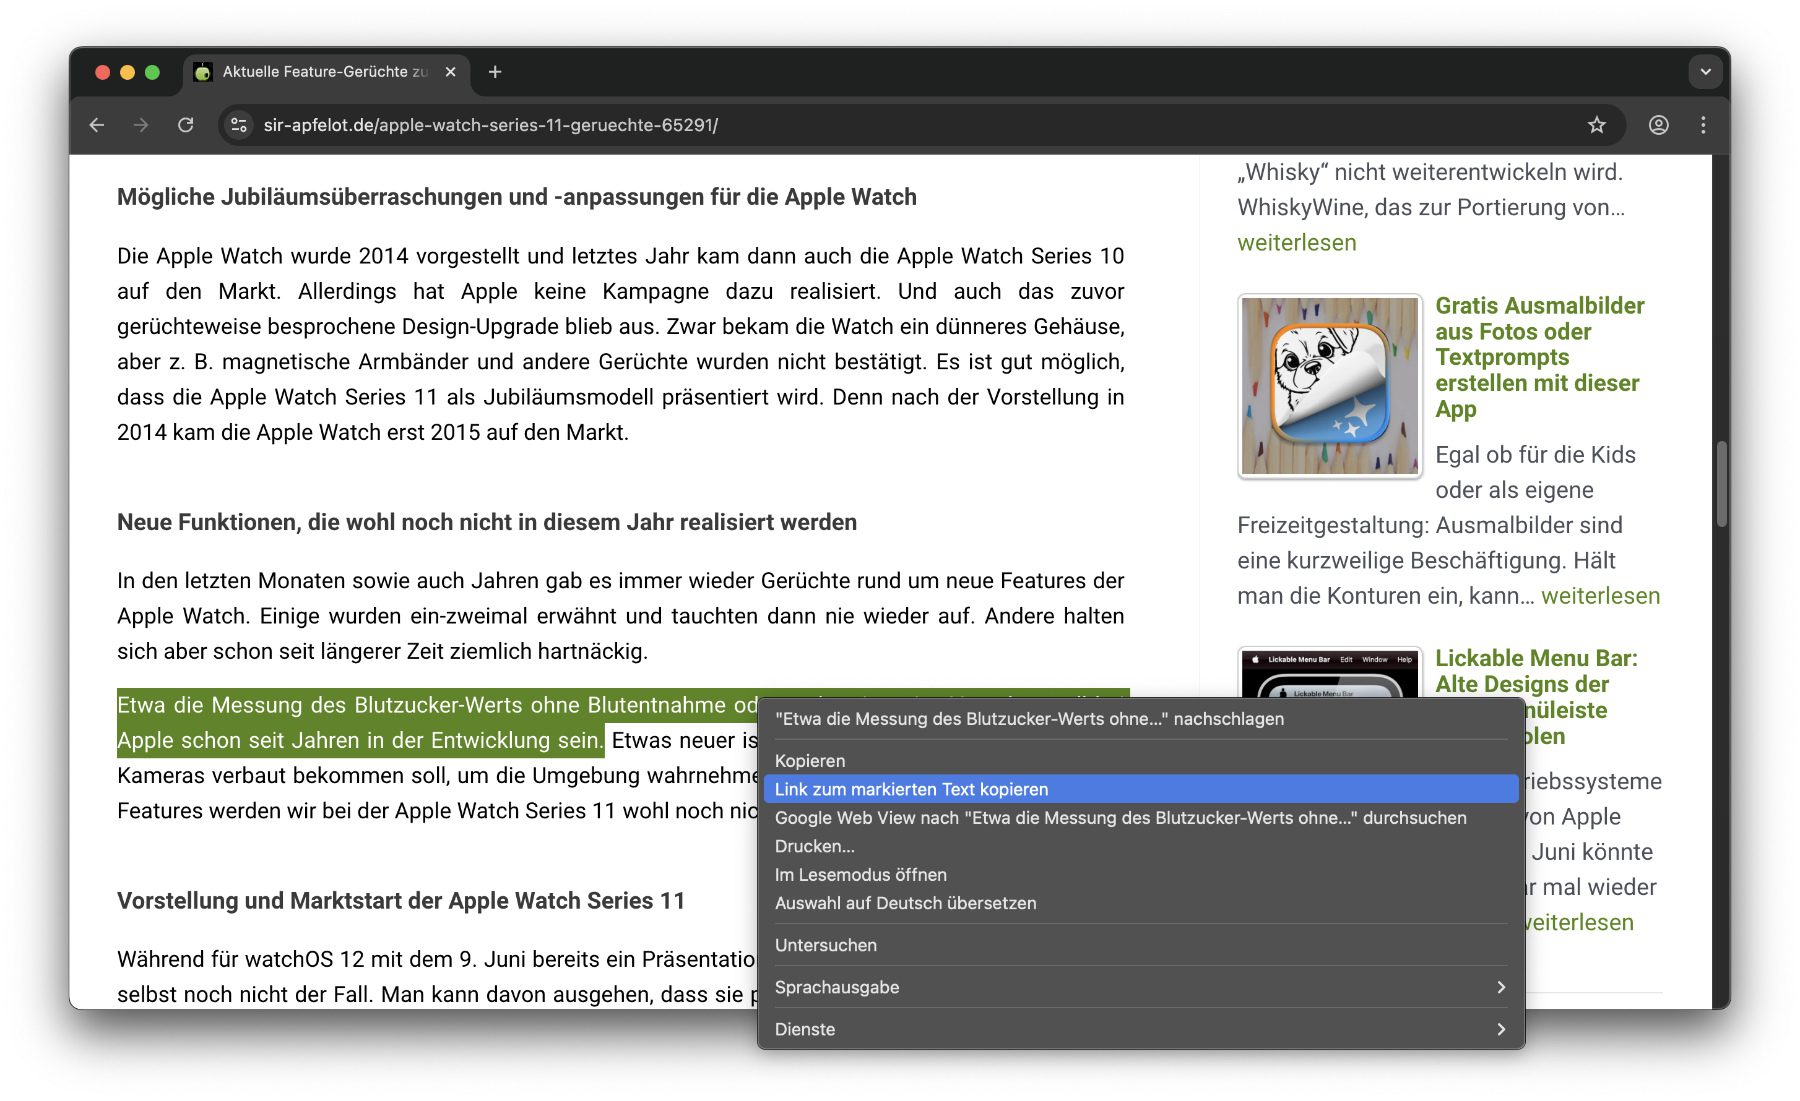This screenshot has height=1101, width=1800.
Task: Select Kopieren from context menu
Action: coord(810,761)
